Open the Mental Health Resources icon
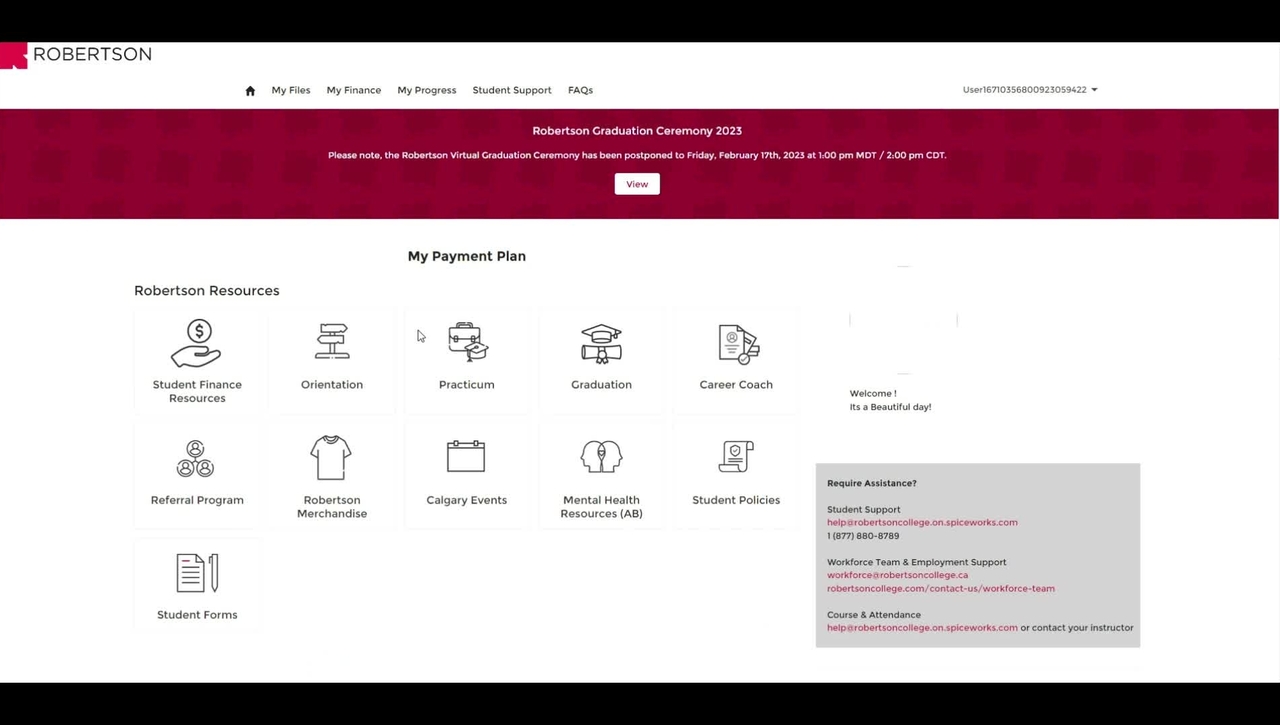Image resolution: width=1280 pixels, height=725 pixels. tap(601, 456)
